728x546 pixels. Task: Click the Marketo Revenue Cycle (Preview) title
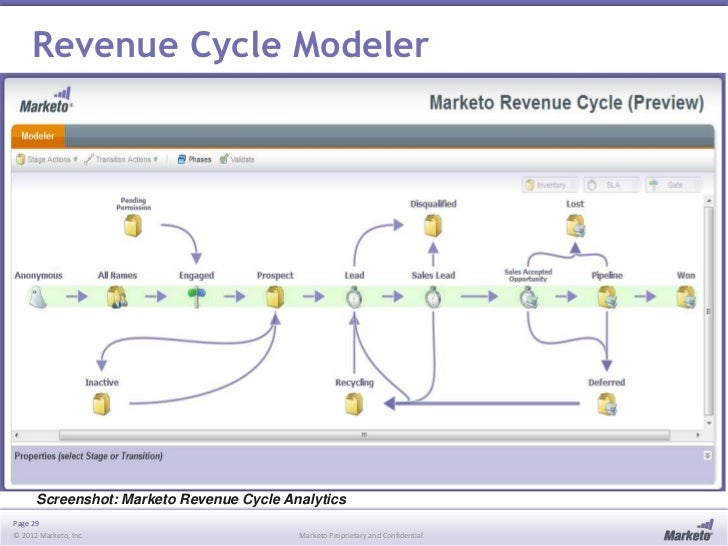566,103
